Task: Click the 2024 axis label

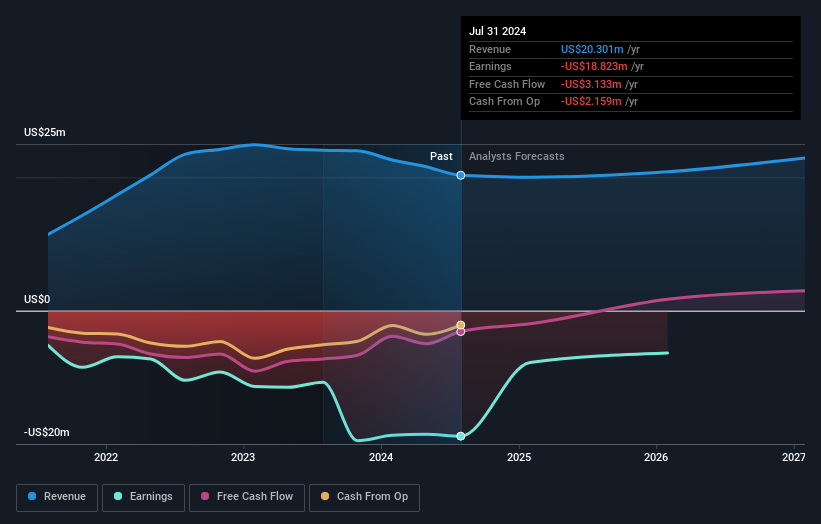Action: (381, 457)
